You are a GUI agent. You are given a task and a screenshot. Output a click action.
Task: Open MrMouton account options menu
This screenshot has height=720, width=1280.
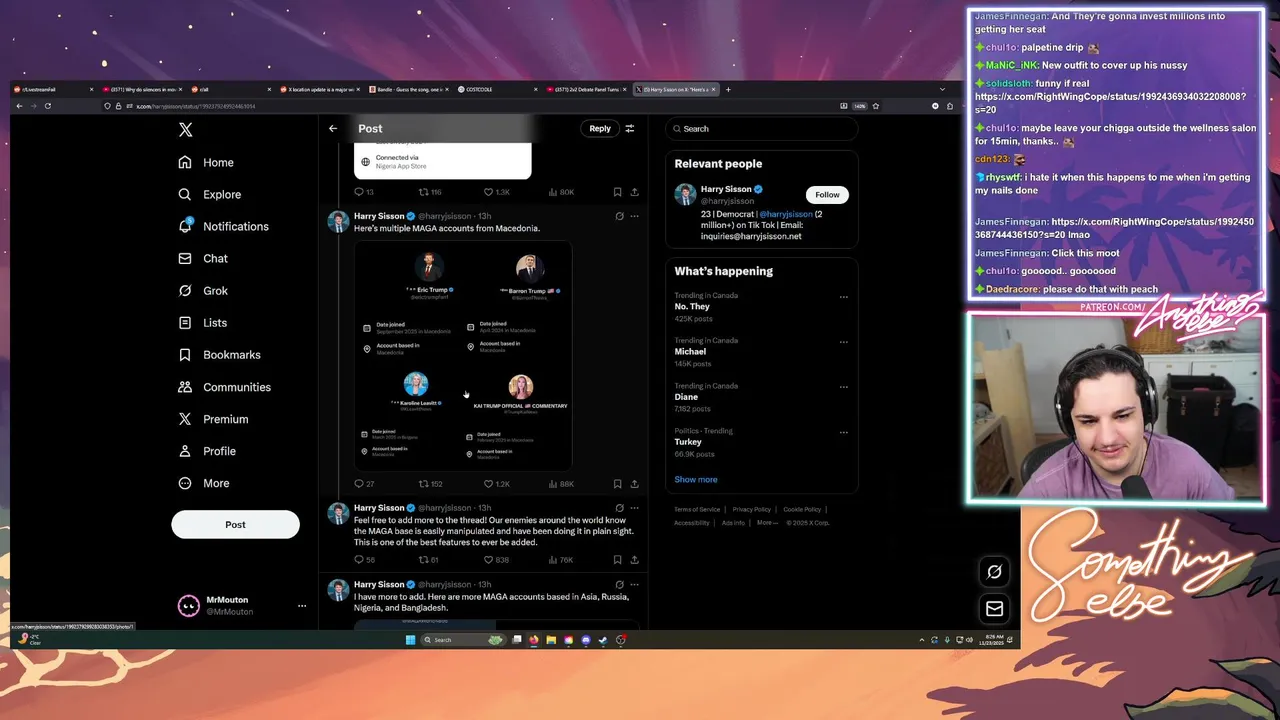click(x=301, y=605)
